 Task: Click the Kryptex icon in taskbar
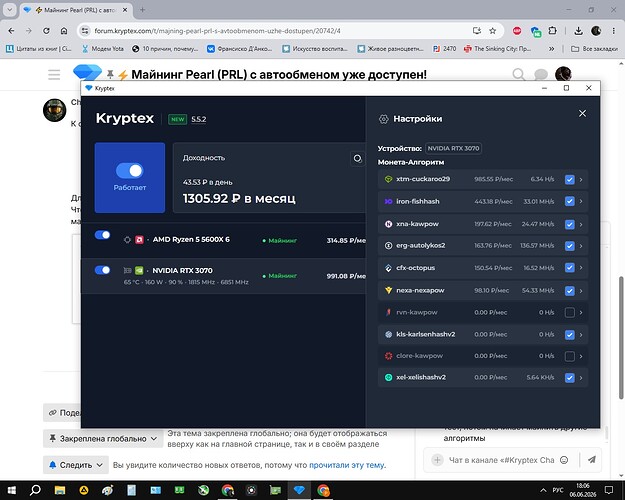click(299, 490)
